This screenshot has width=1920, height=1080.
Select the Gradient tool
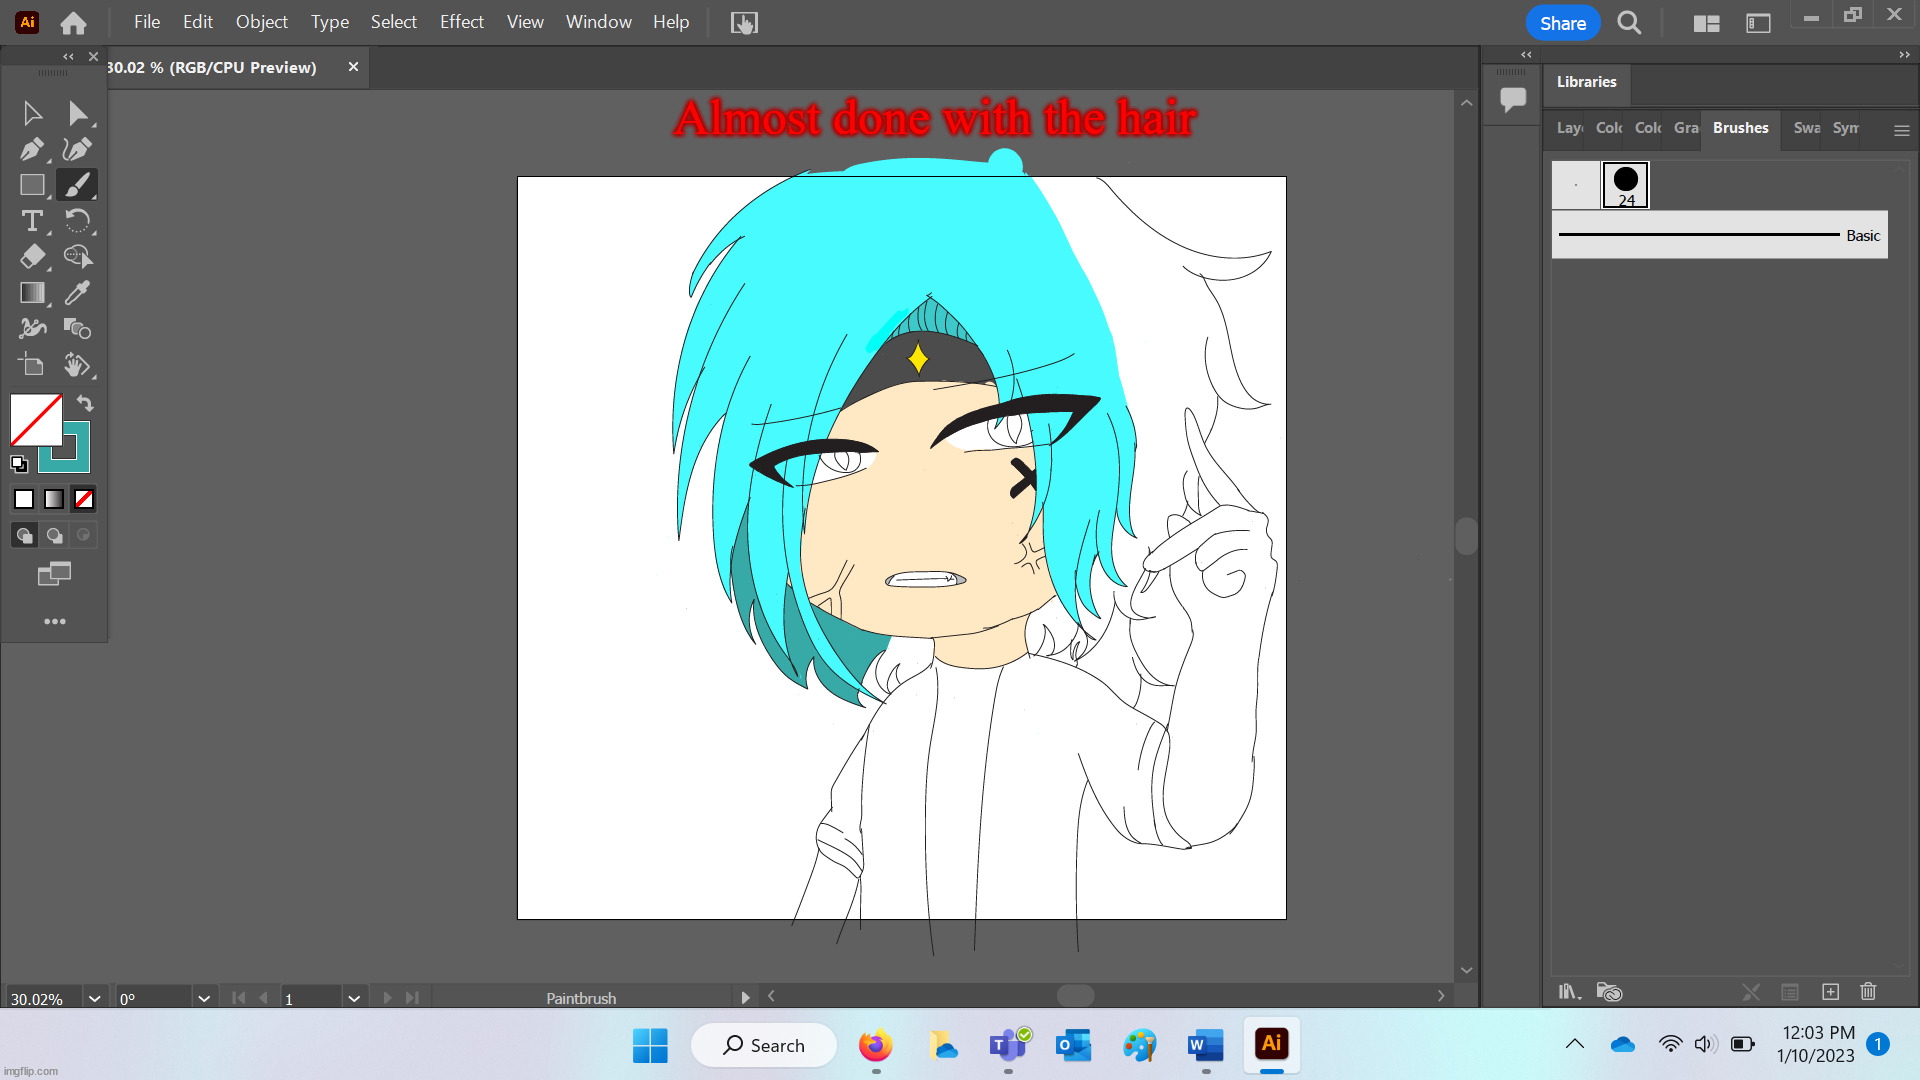pyautogui.click(x=32, y=293)
